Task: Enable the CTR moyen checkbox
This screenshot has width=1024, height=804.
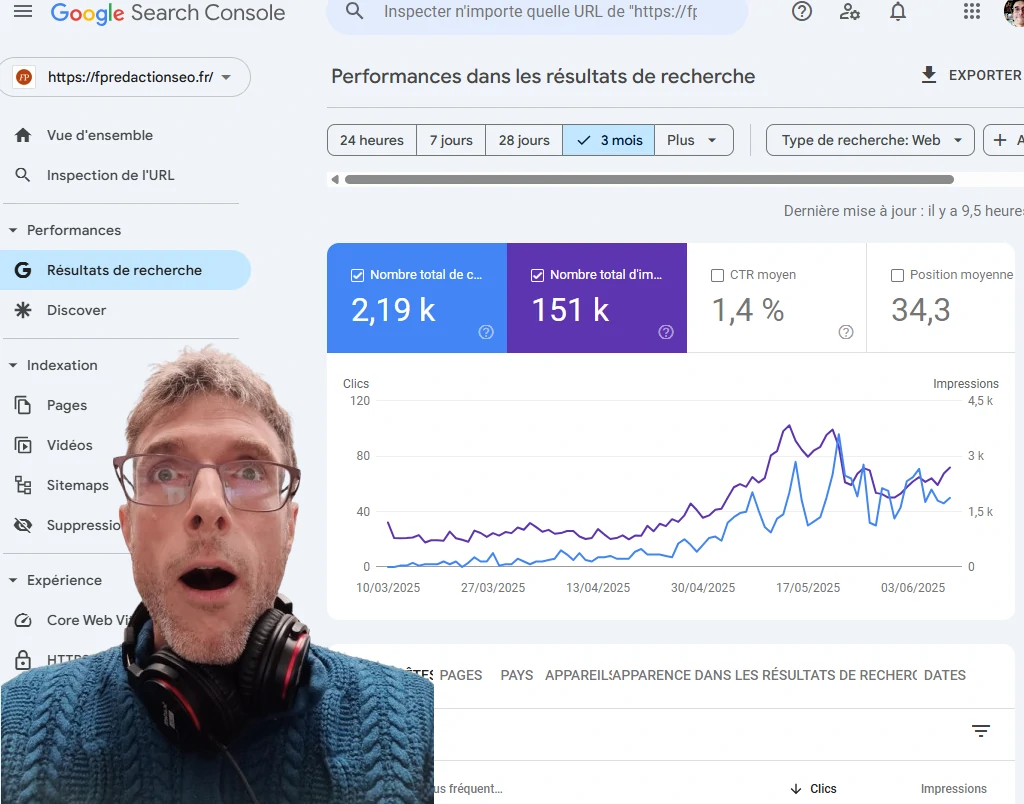Action: click(x=717, y=276)
